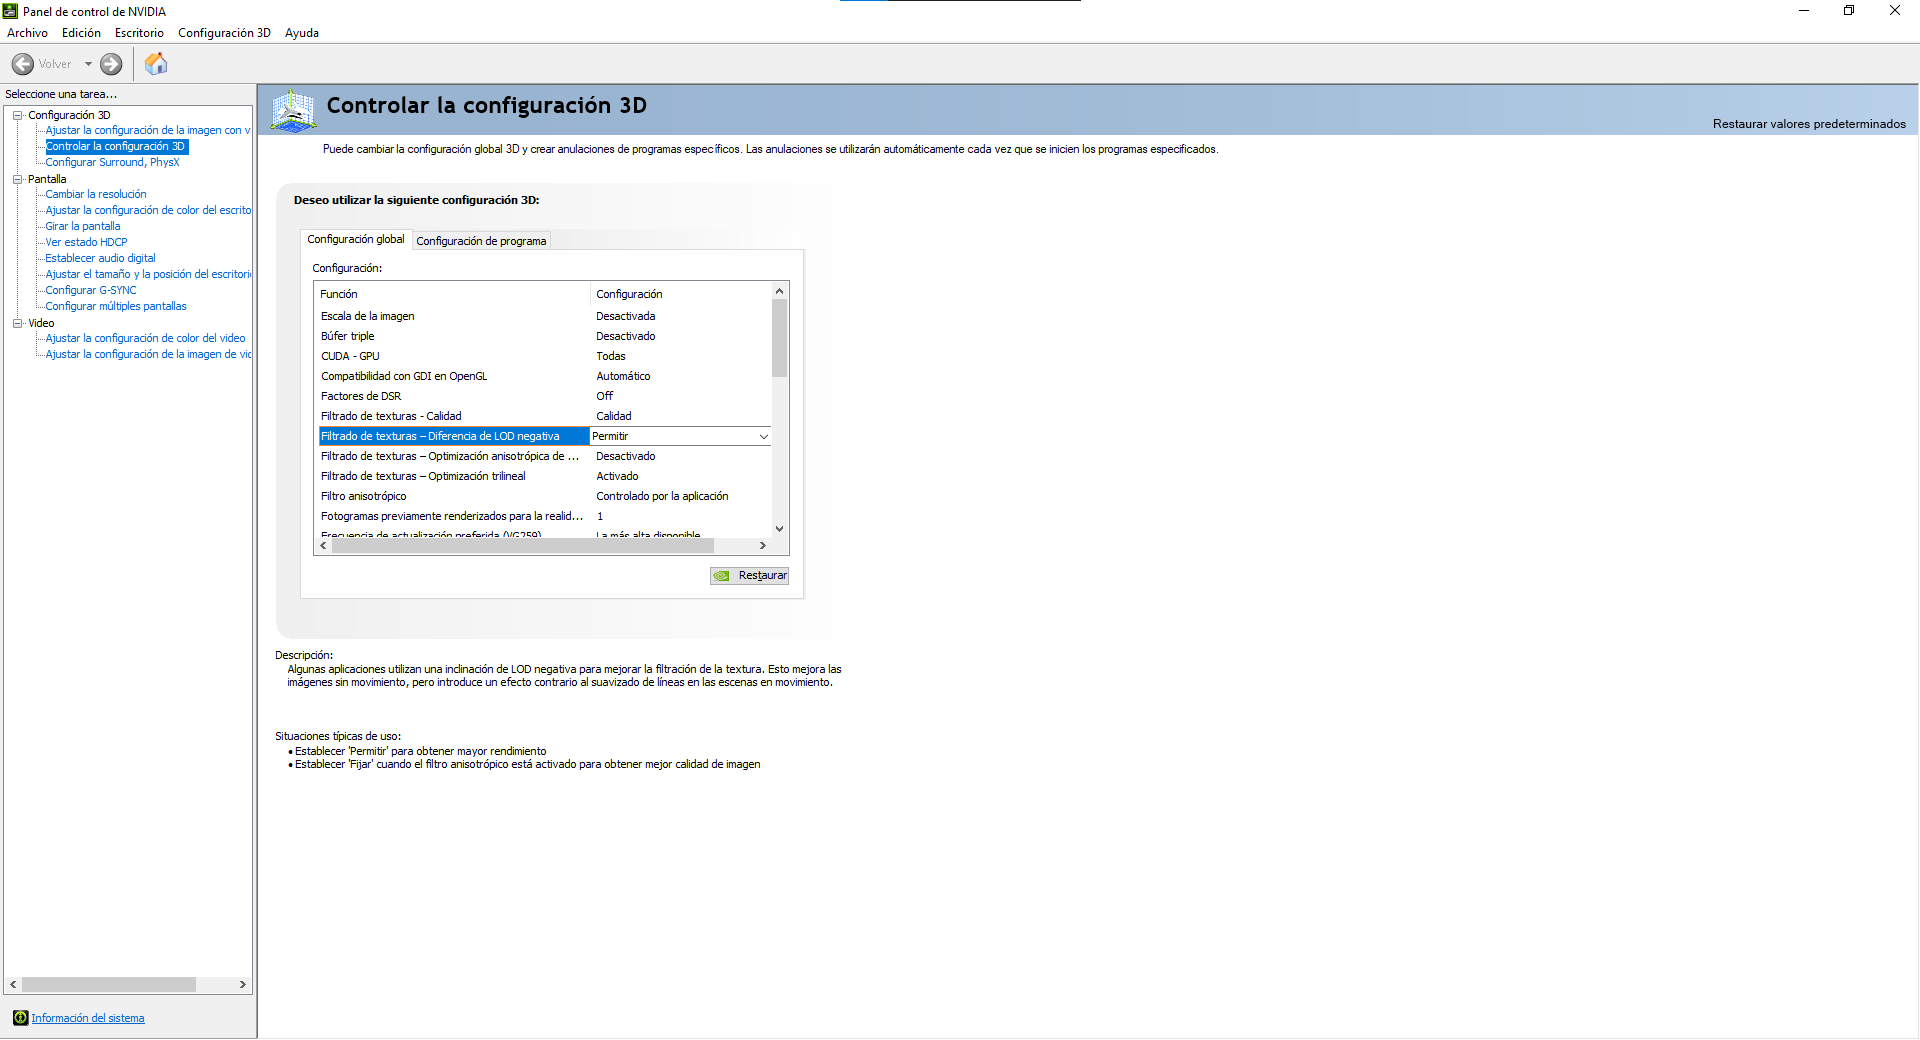Open Ver estado HDCP
The width and height of the screenshot is (1920, 1040).
pos(86,242)
